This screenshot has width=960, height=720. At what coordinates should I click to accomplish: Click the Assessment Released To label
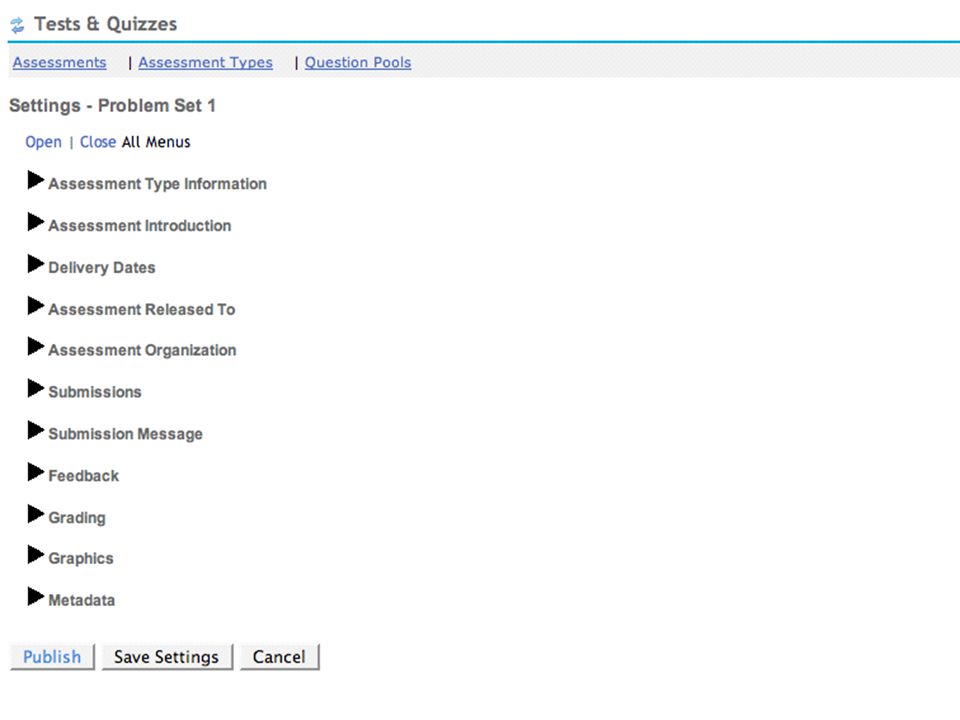coord(141,310)
